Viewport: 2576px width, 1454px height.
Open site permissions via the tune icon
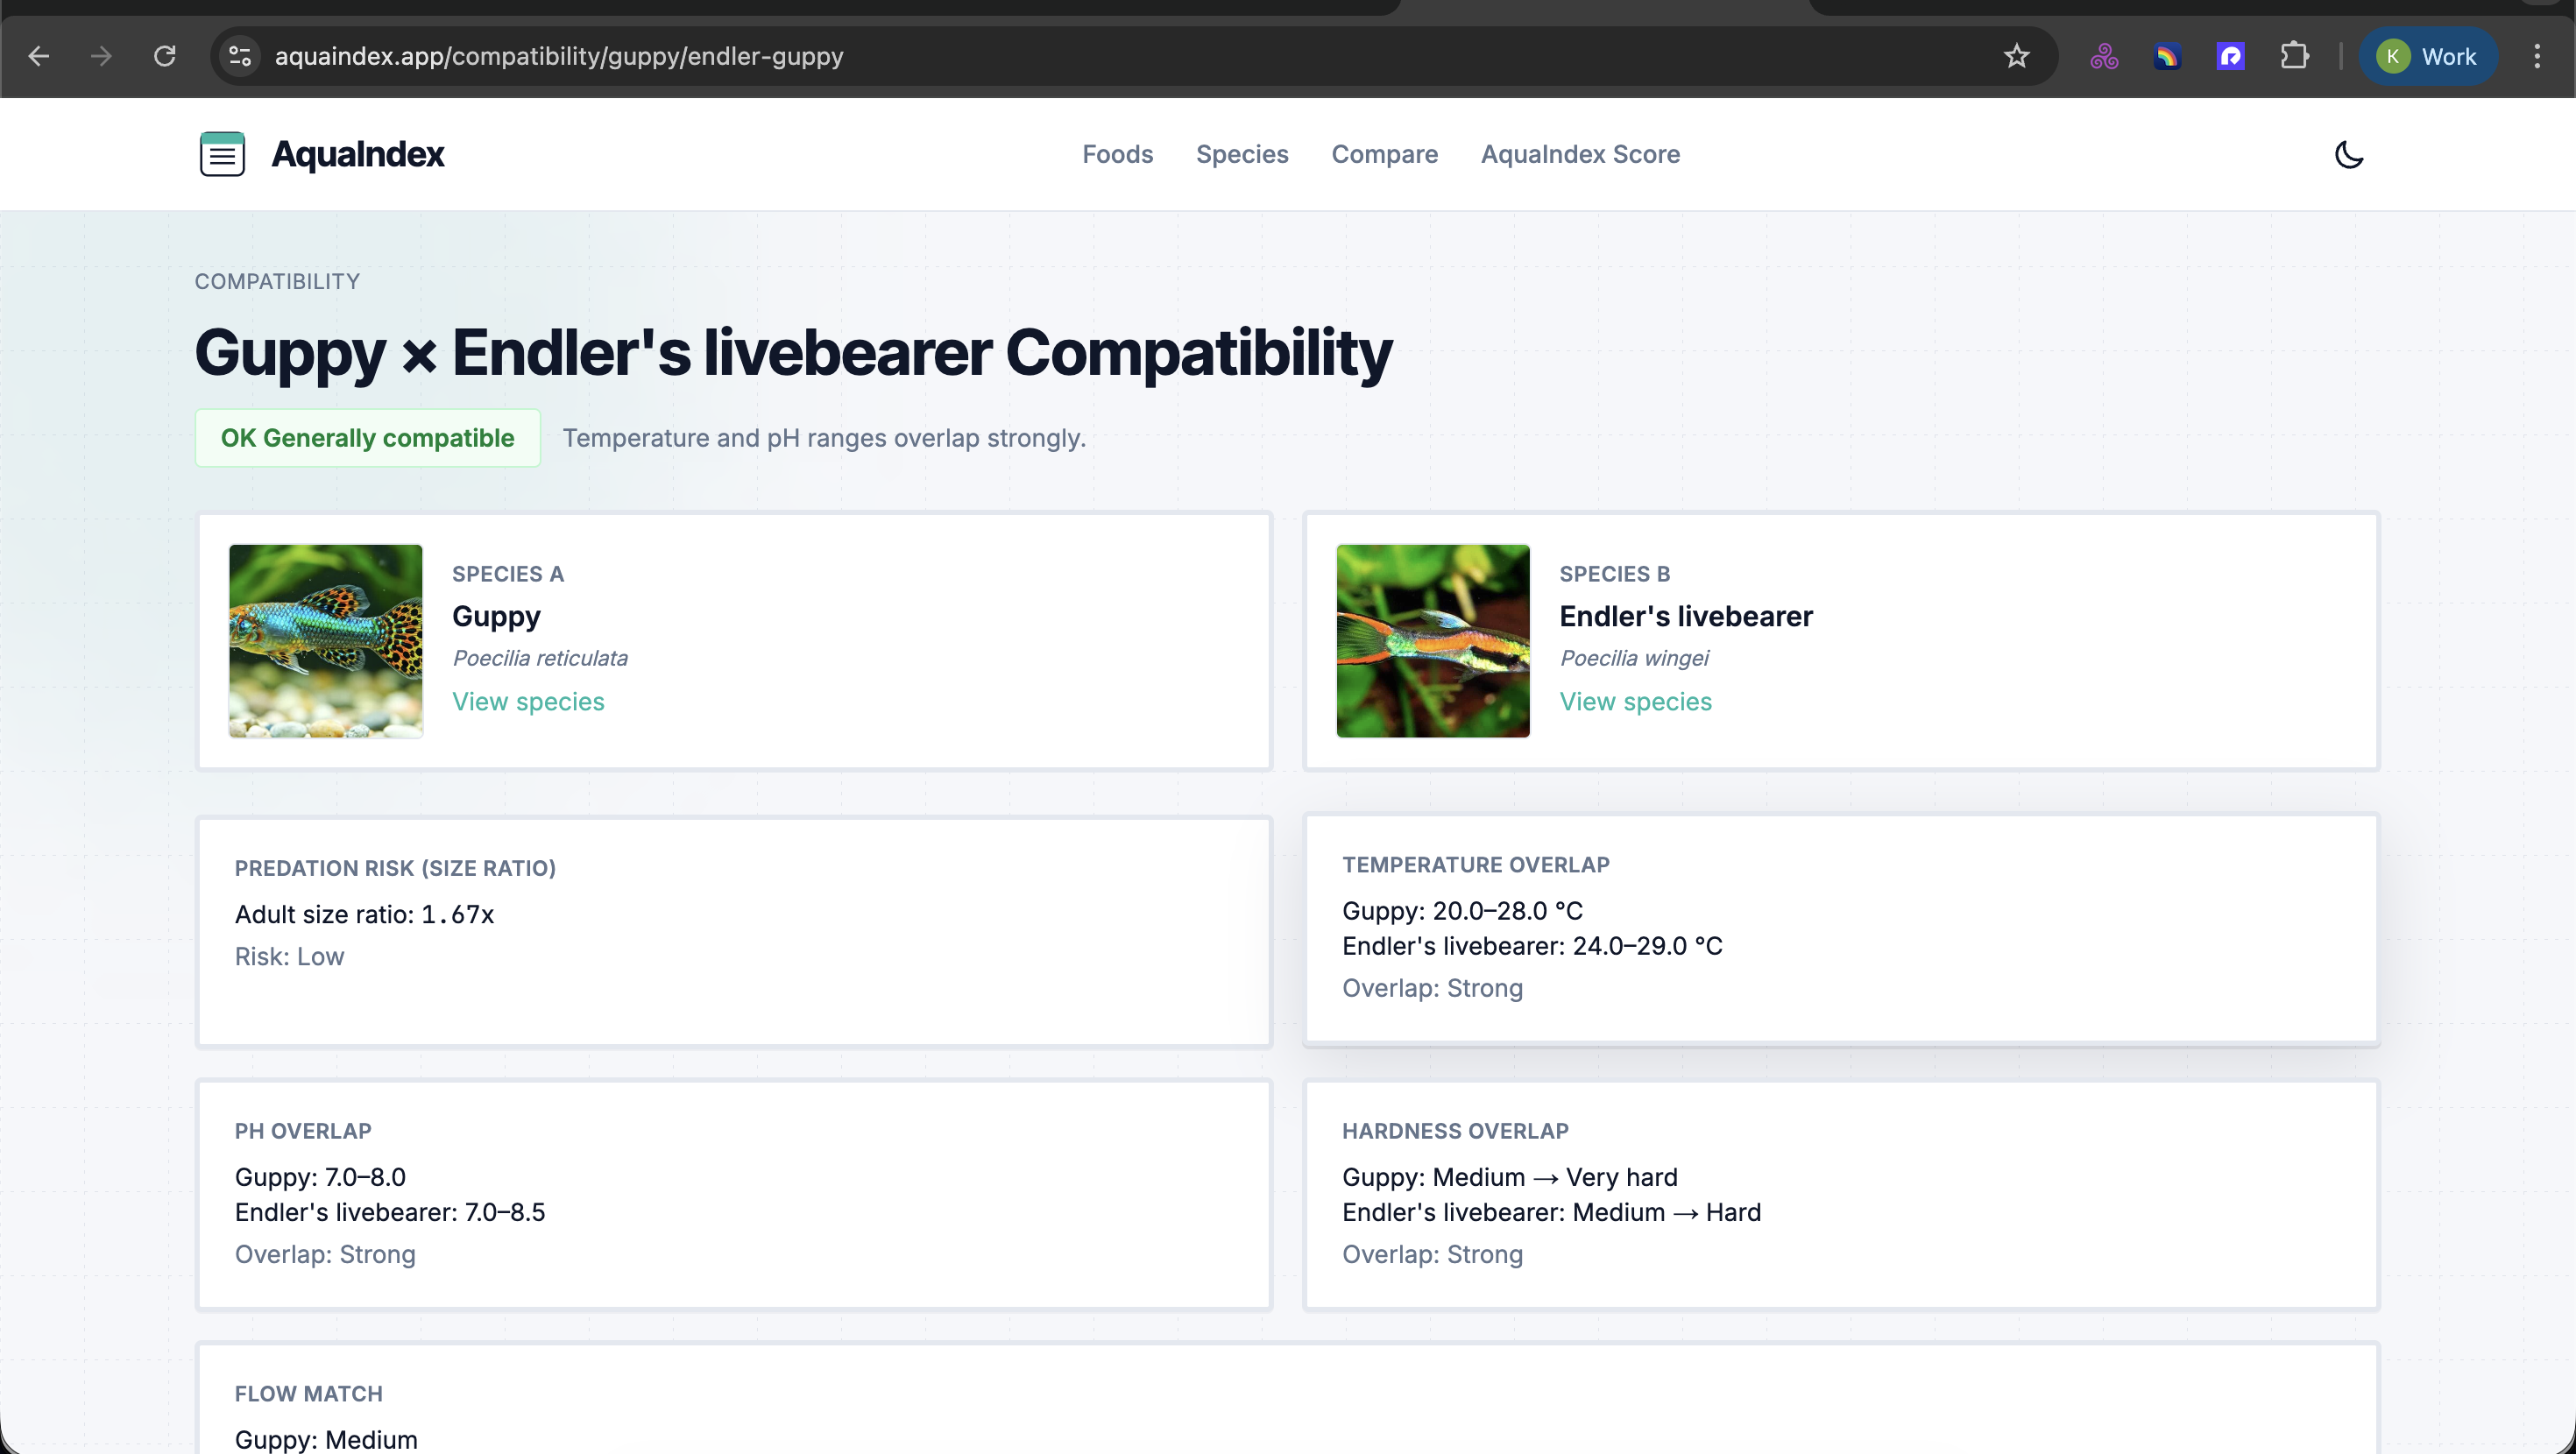pyautogui.click(x=239, y=56)
